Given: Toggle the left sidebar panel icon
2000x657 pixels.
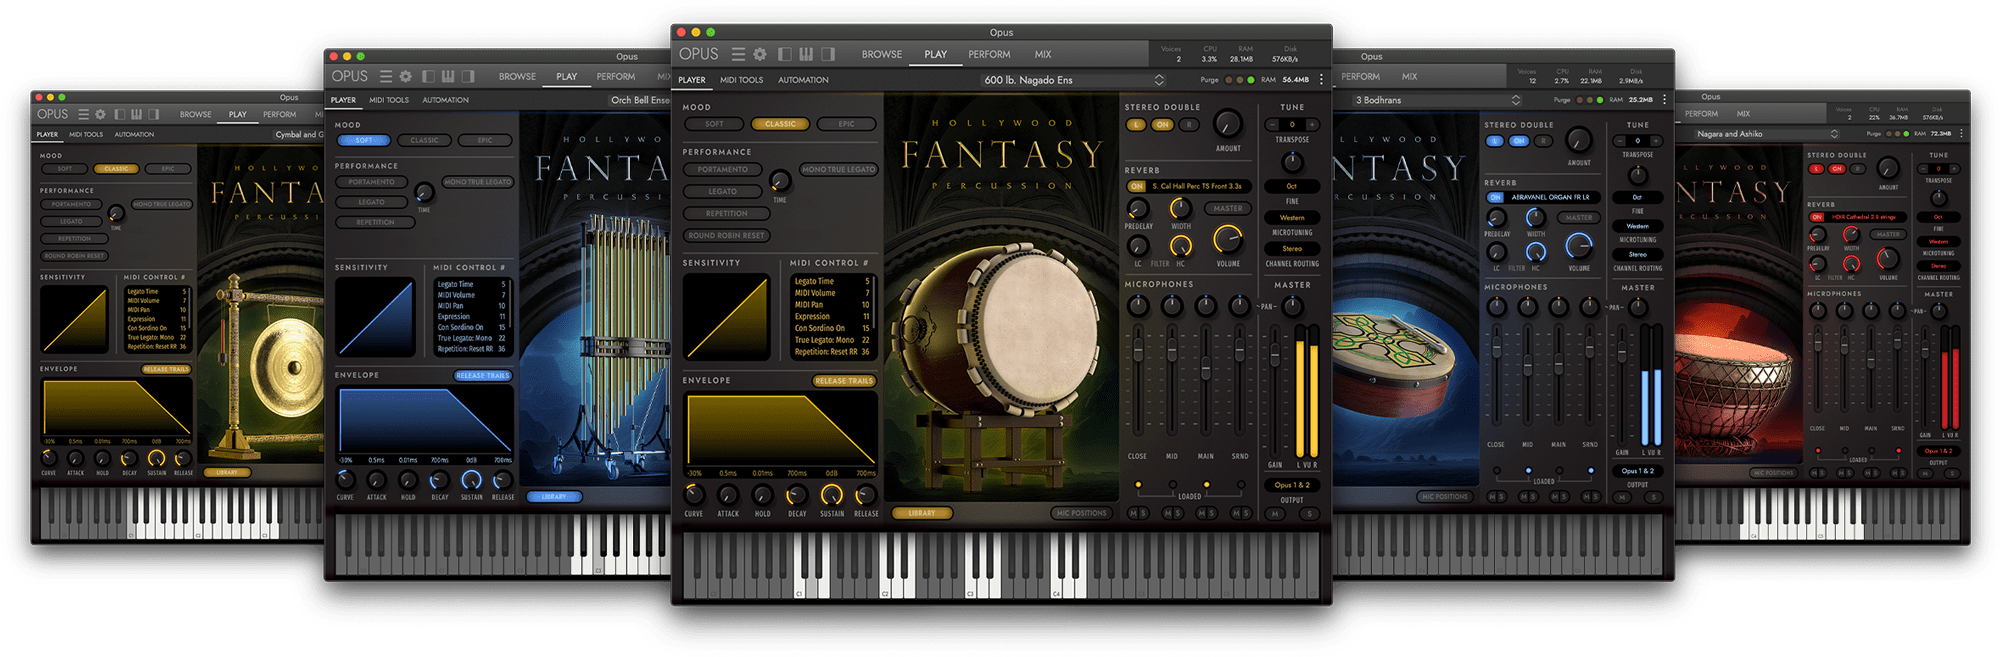Looking at the screenshot, I should click(x=785, y=54).
